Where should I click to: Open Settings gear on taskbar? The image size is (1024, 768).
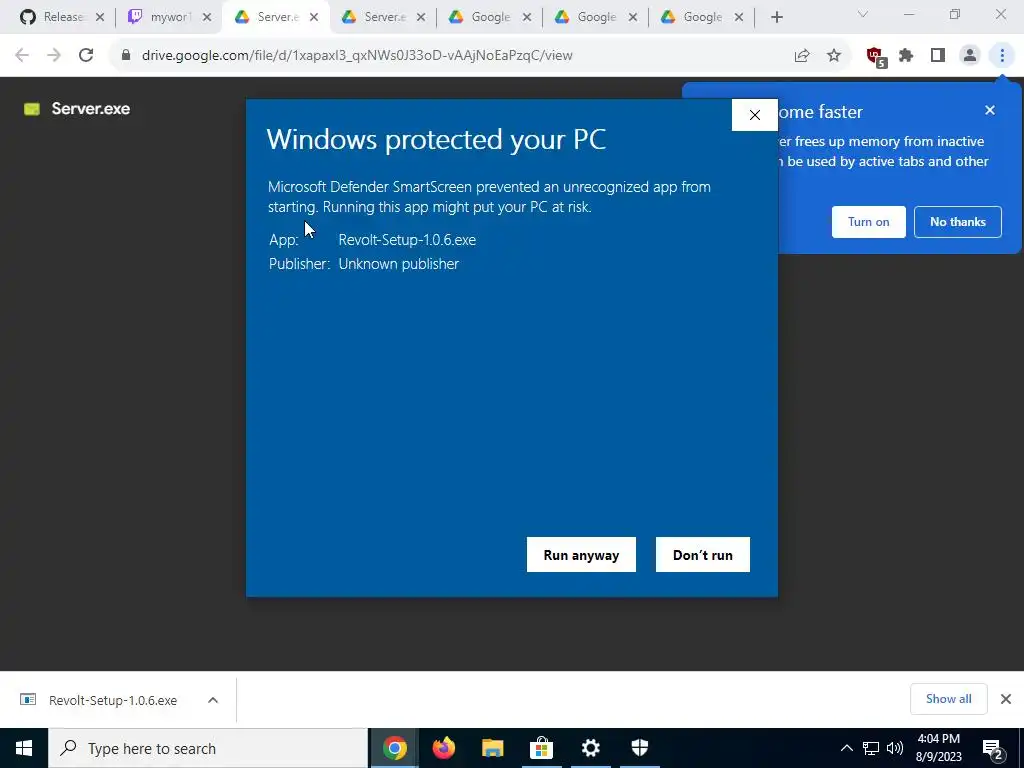[x=590, y=748]
